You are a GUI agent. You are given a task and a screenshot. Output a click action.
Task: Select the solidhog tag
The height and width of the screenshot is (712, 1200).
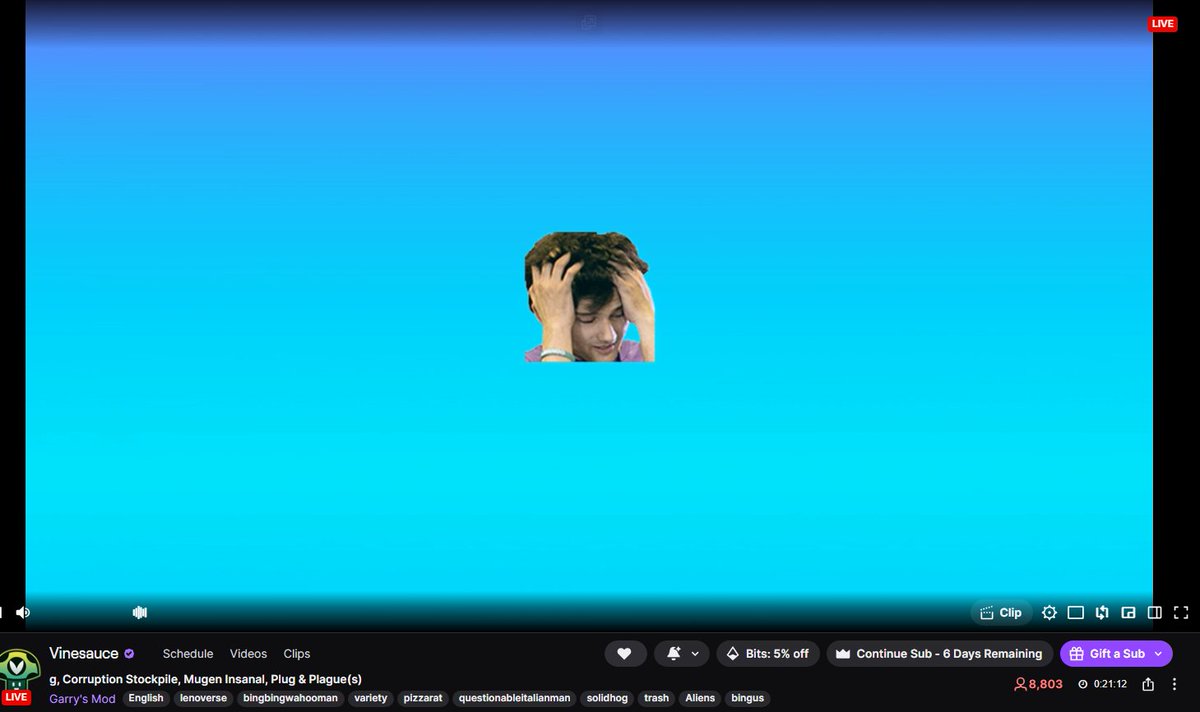click(607, 698)
